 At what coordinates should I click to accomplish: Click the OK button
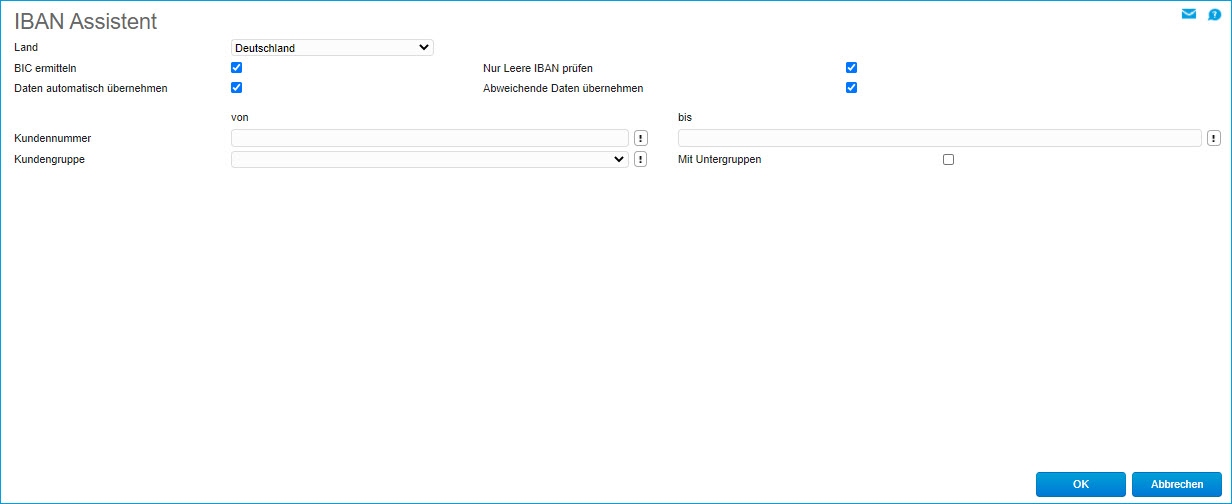coord(1080,484)
